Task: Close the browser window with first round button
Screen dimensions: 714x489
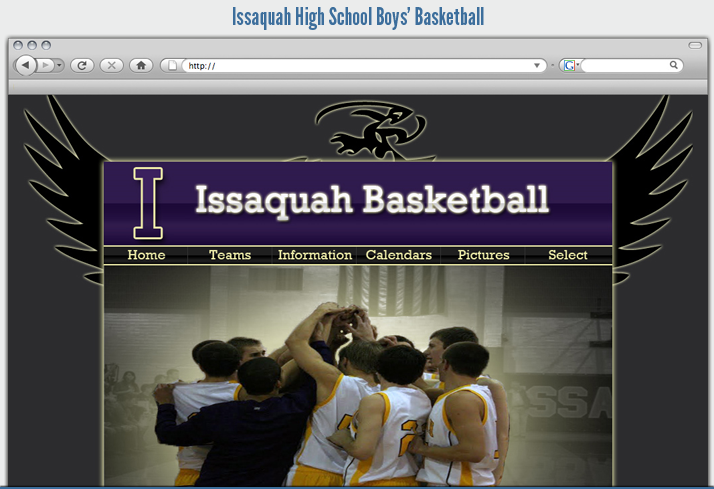Action: 18,45
